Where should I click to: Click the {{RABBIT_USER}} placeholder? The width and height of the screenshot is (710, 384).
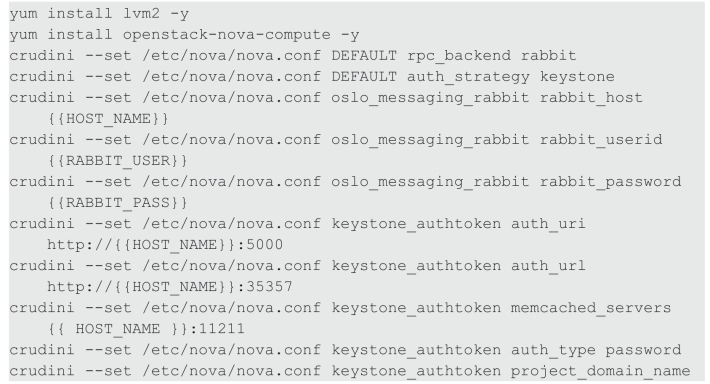(117, 161)
